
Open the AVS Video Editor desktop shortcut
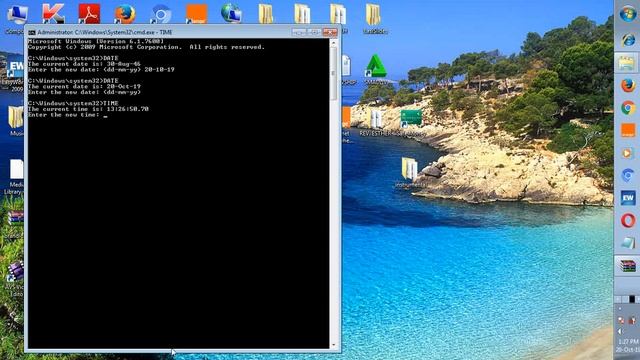click(16, 271)
